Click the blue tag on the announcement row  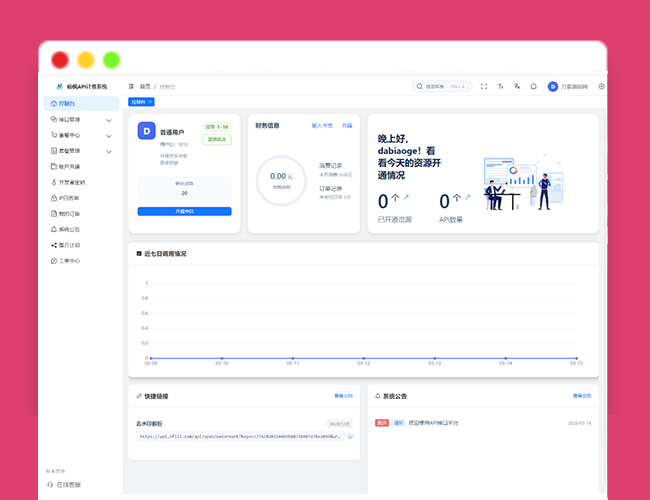click(398, 423)
